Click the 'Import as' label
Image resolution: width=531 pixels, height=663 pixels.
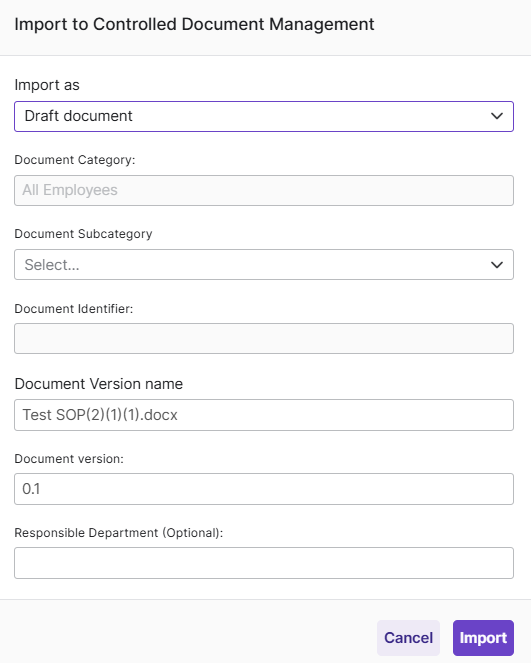[x=47, y=85]
